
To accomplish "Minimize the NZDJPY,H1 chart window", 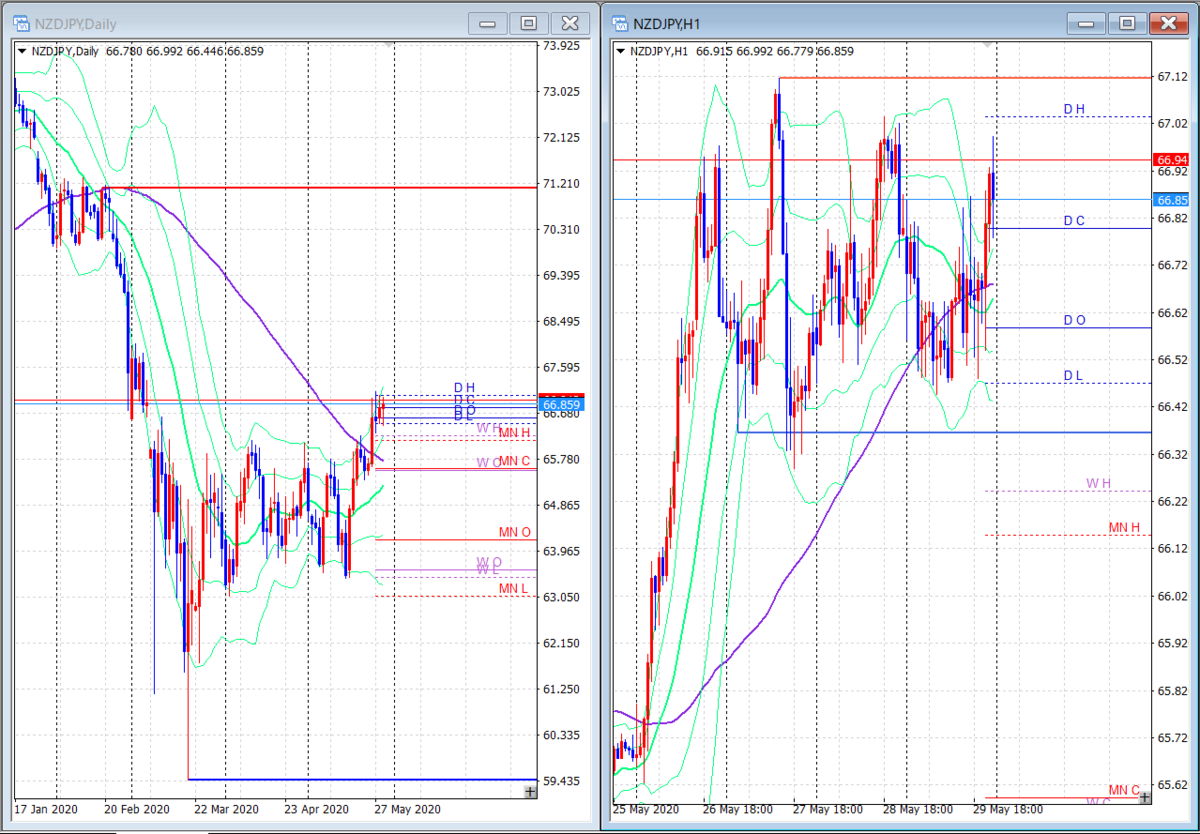I will (x=1087, y=23).
